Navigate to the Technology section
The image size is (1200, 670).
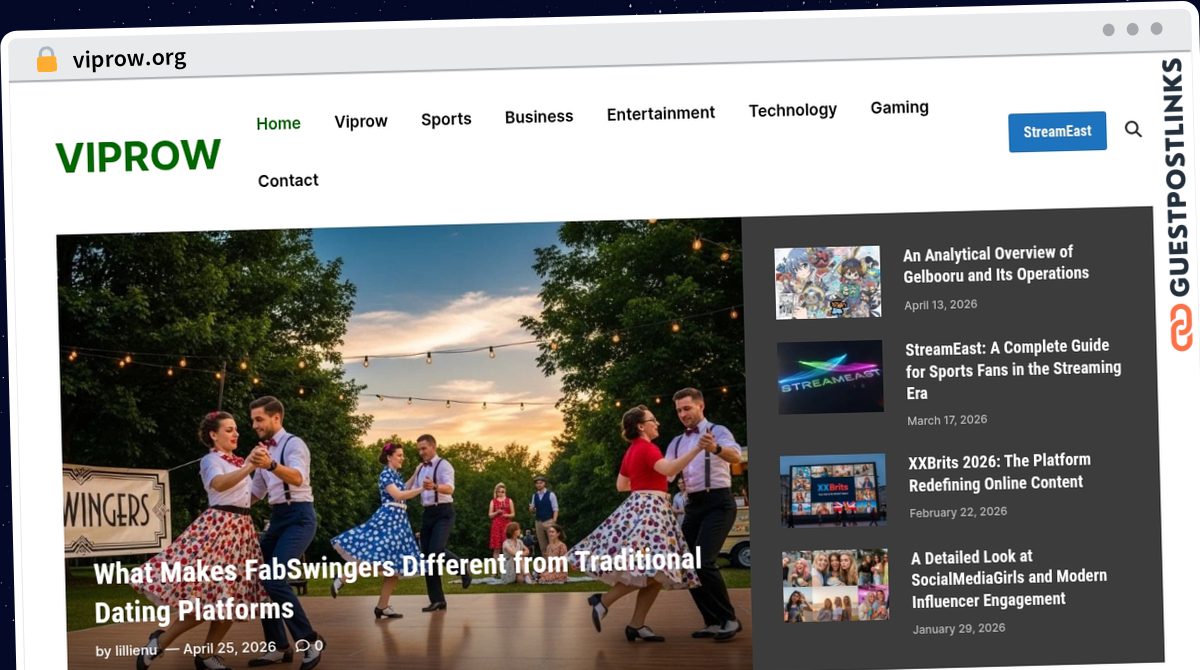click(x=793, y=110)
